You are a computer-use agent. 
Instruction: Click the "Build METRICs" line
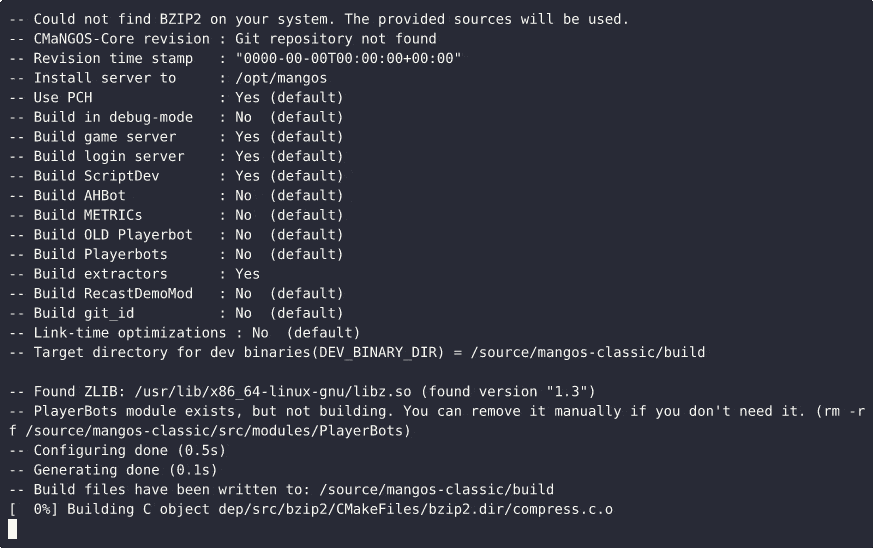(x=187, y=215)
